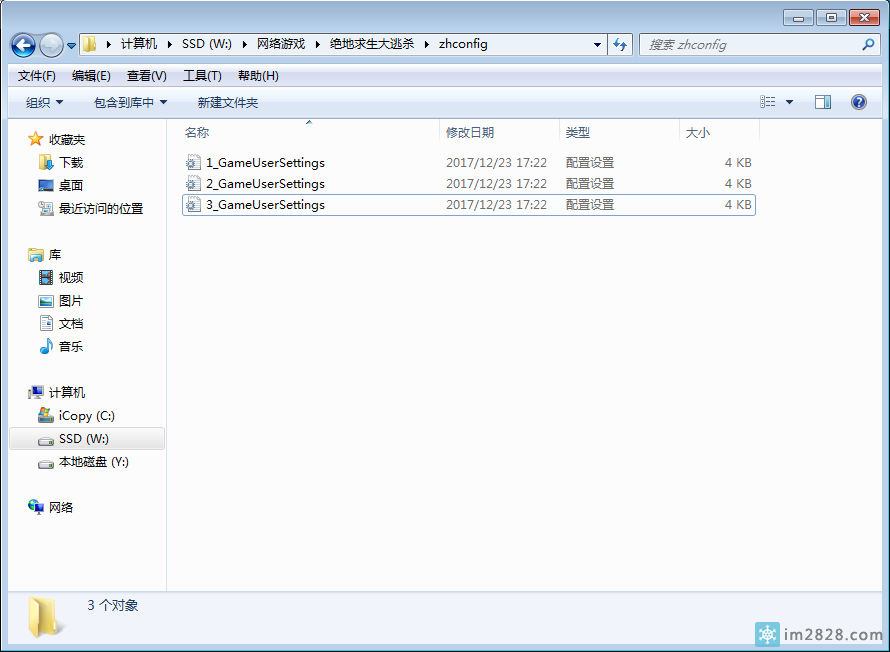The image size is (890, 652).
Task: Click the refresh icon beside address bar
Action: (x=620, y=45)
